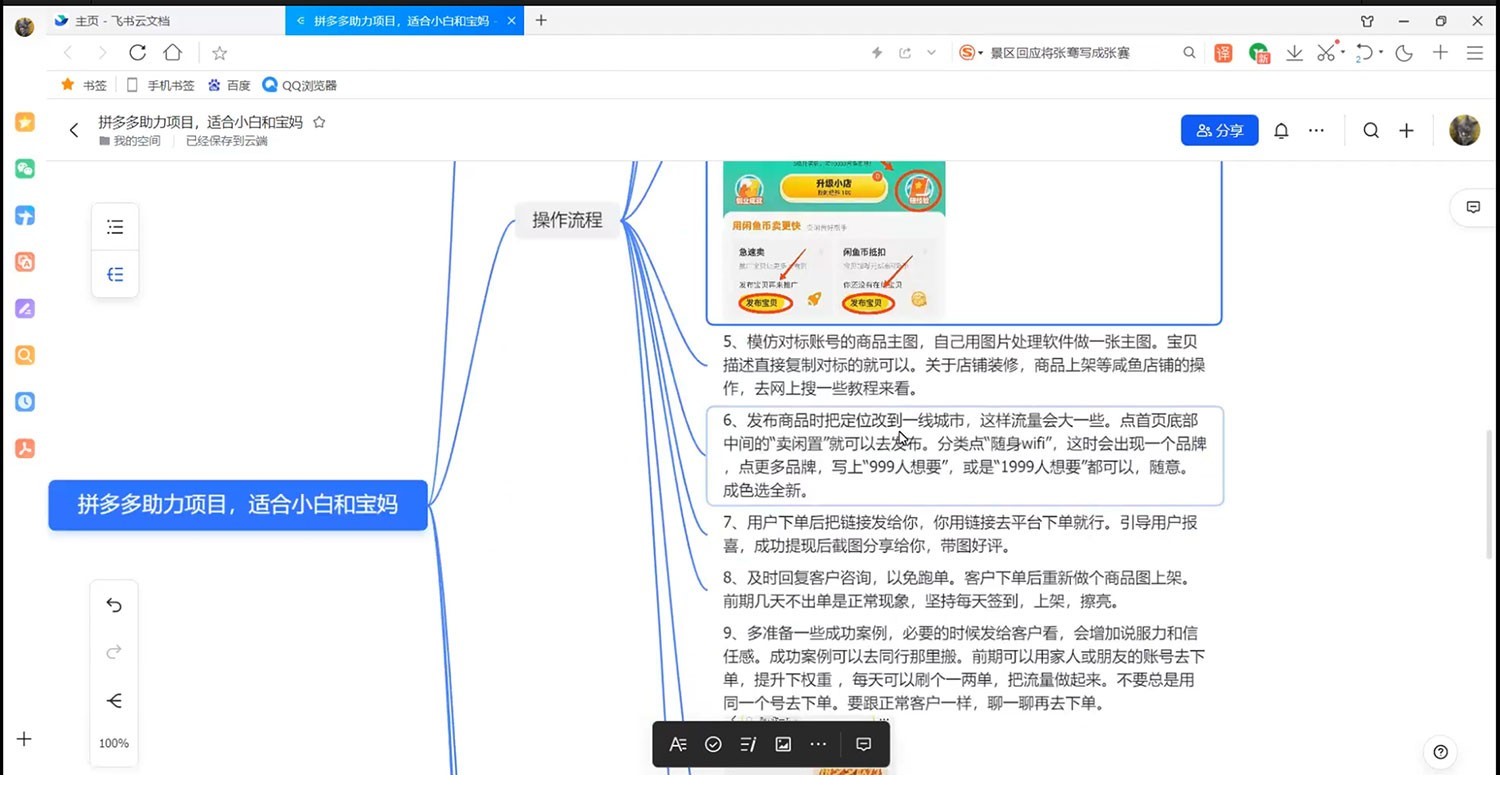Viewport: 1500px width, 798px height.
Task: Open the orange search sidebar icon
Action: coord(25,355)
